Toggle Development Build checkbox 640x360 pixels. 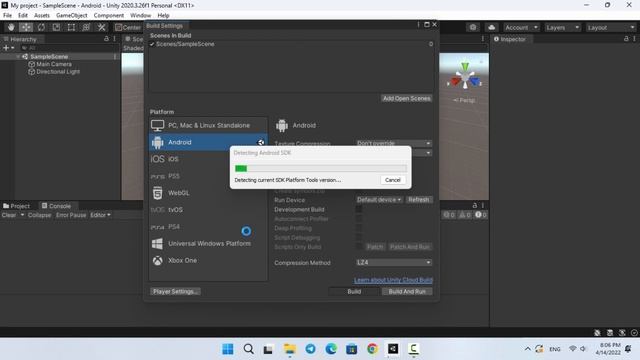[359, 209]
